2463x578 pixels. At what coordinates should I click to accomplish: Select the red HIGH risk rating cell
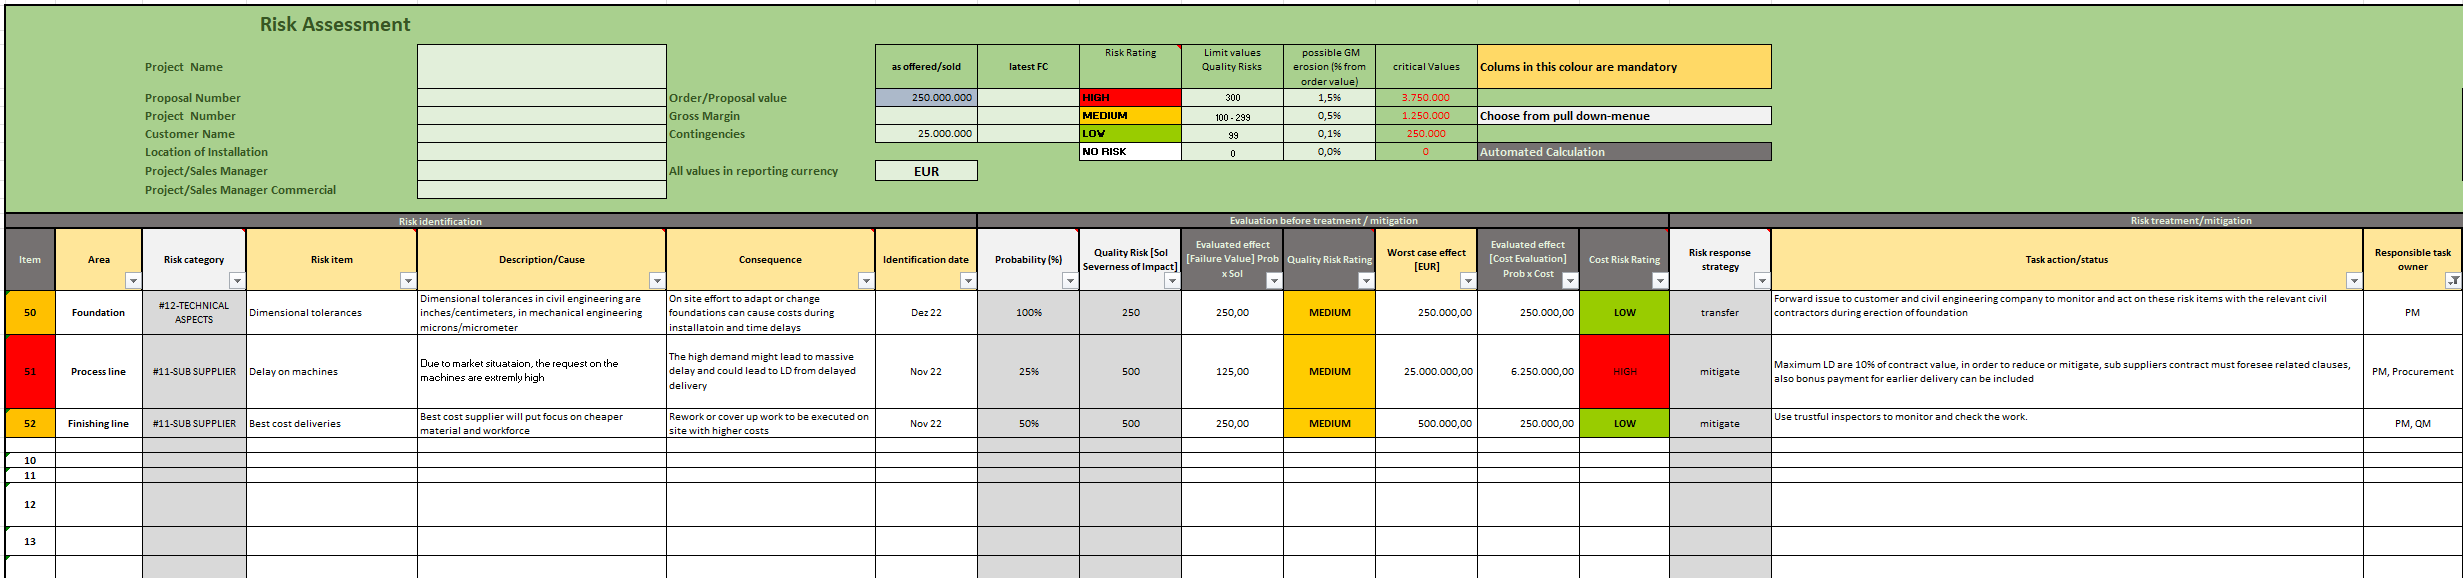point(1130,98)
